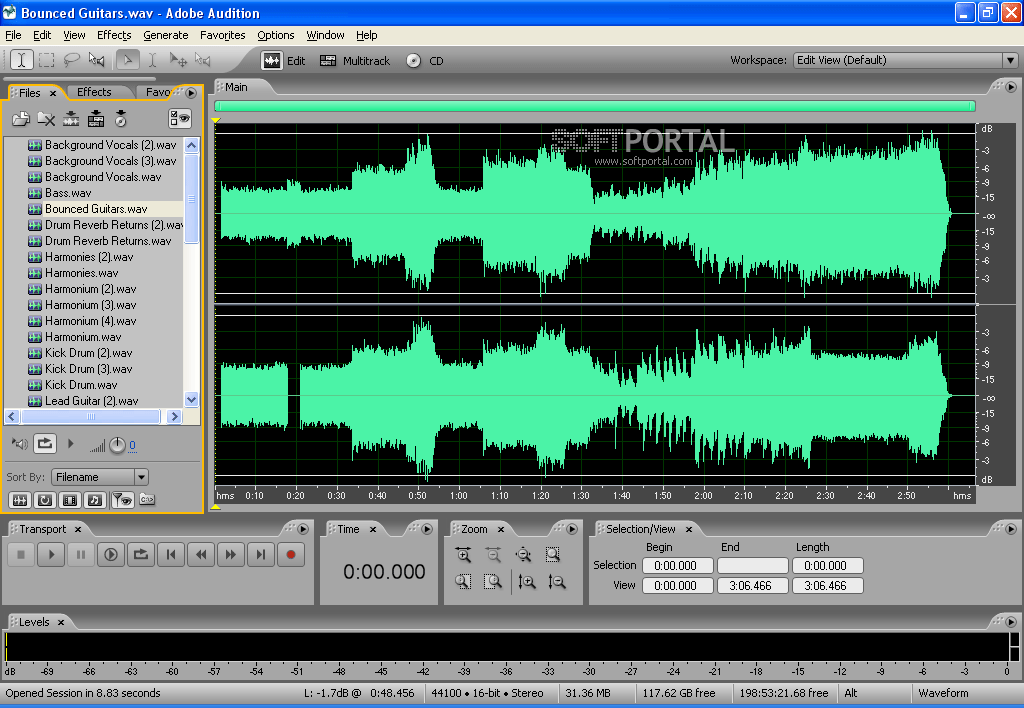Switch to CD view
1024x708 pixels.
424,61
